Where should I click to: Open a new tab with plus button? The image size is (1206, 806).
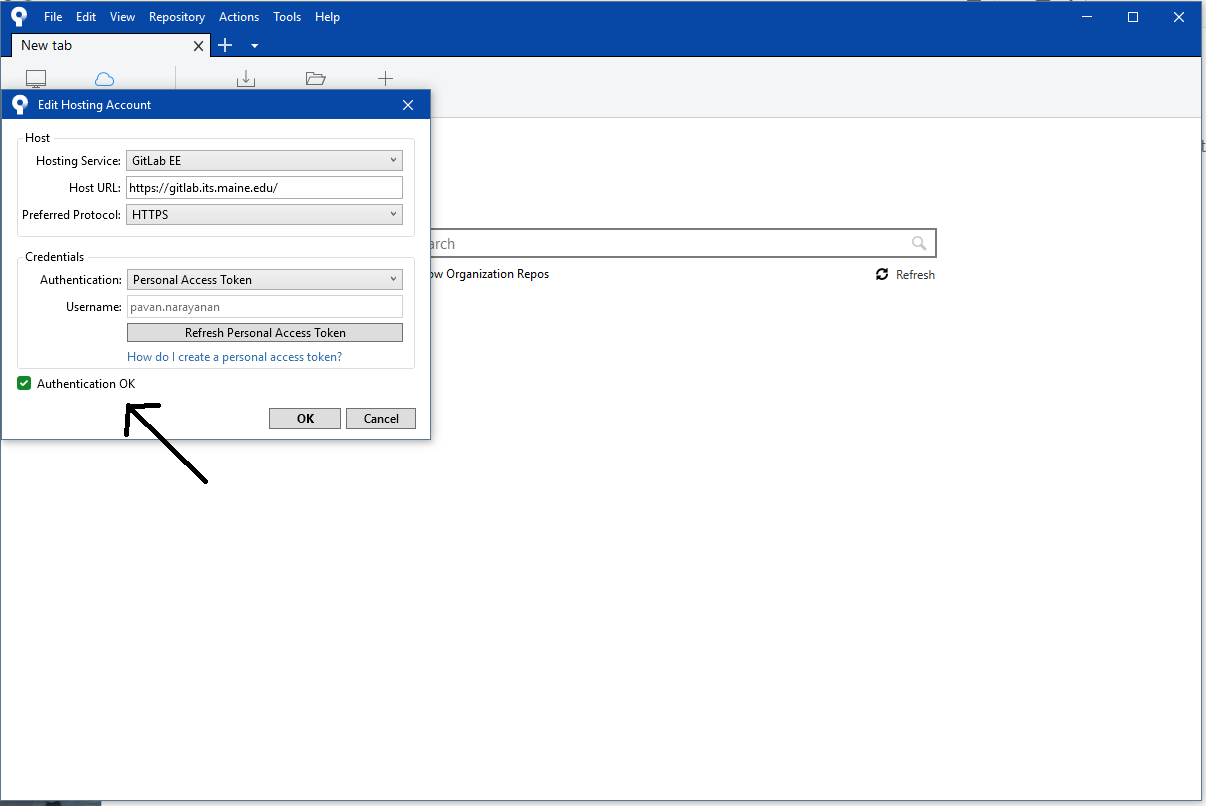(225, 45)
